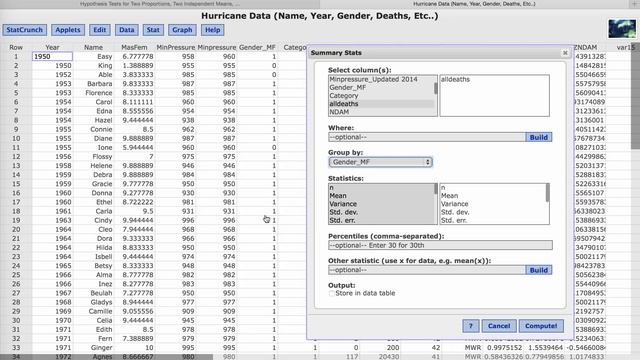640x360 pixels.
Task: Click Build next to Other statistic field
Action: pyautogui.click(x=538, y=270)
